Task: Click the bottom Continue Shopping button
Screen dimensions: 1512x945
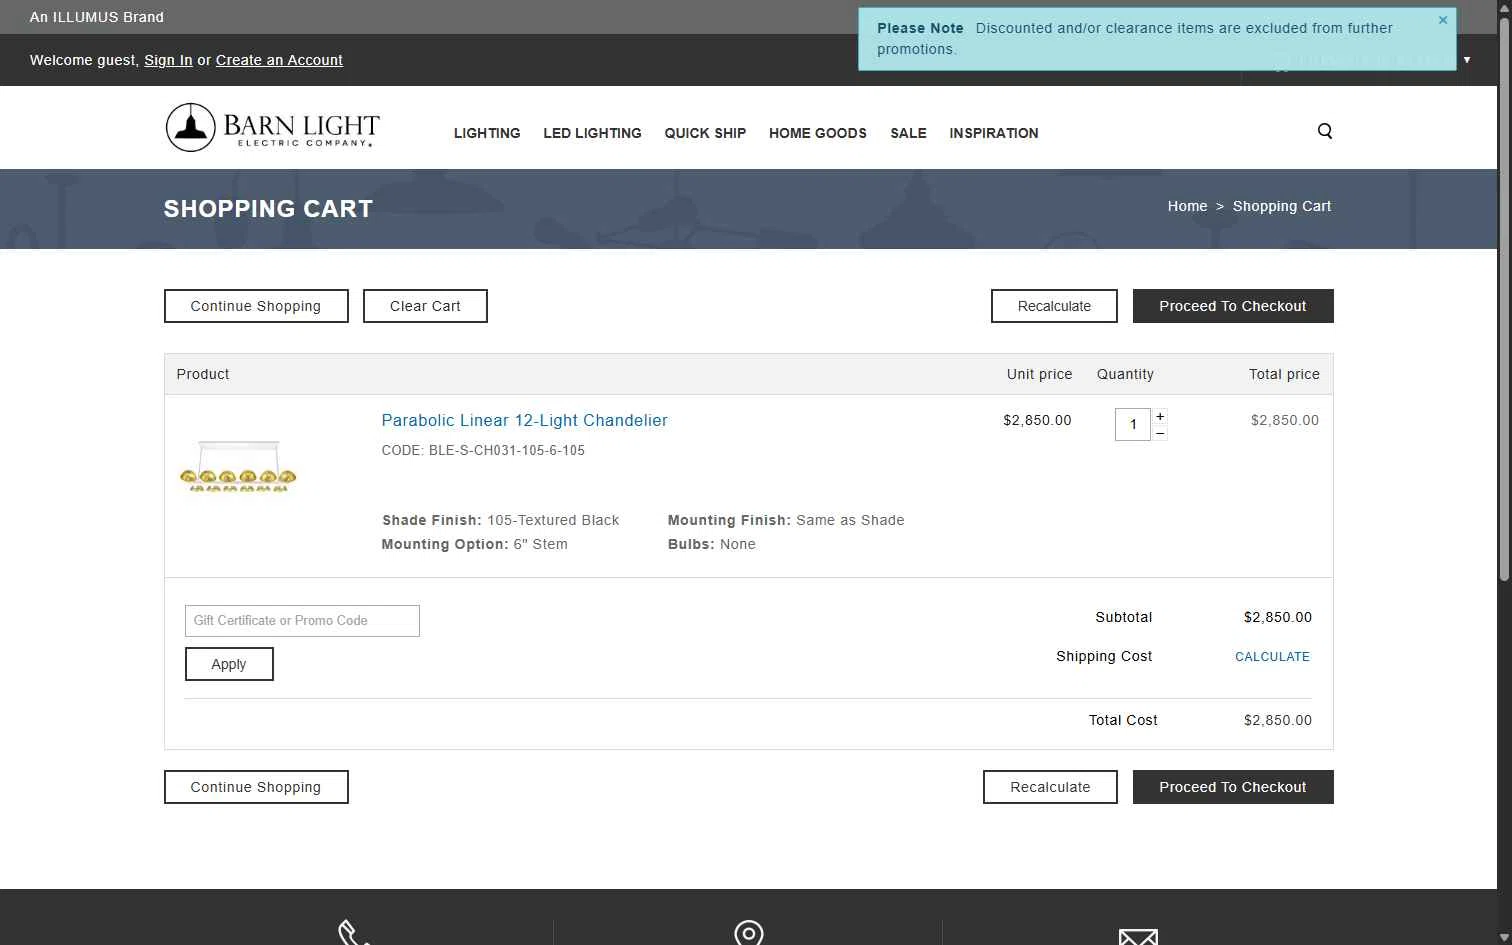Action: click(256, 787)
